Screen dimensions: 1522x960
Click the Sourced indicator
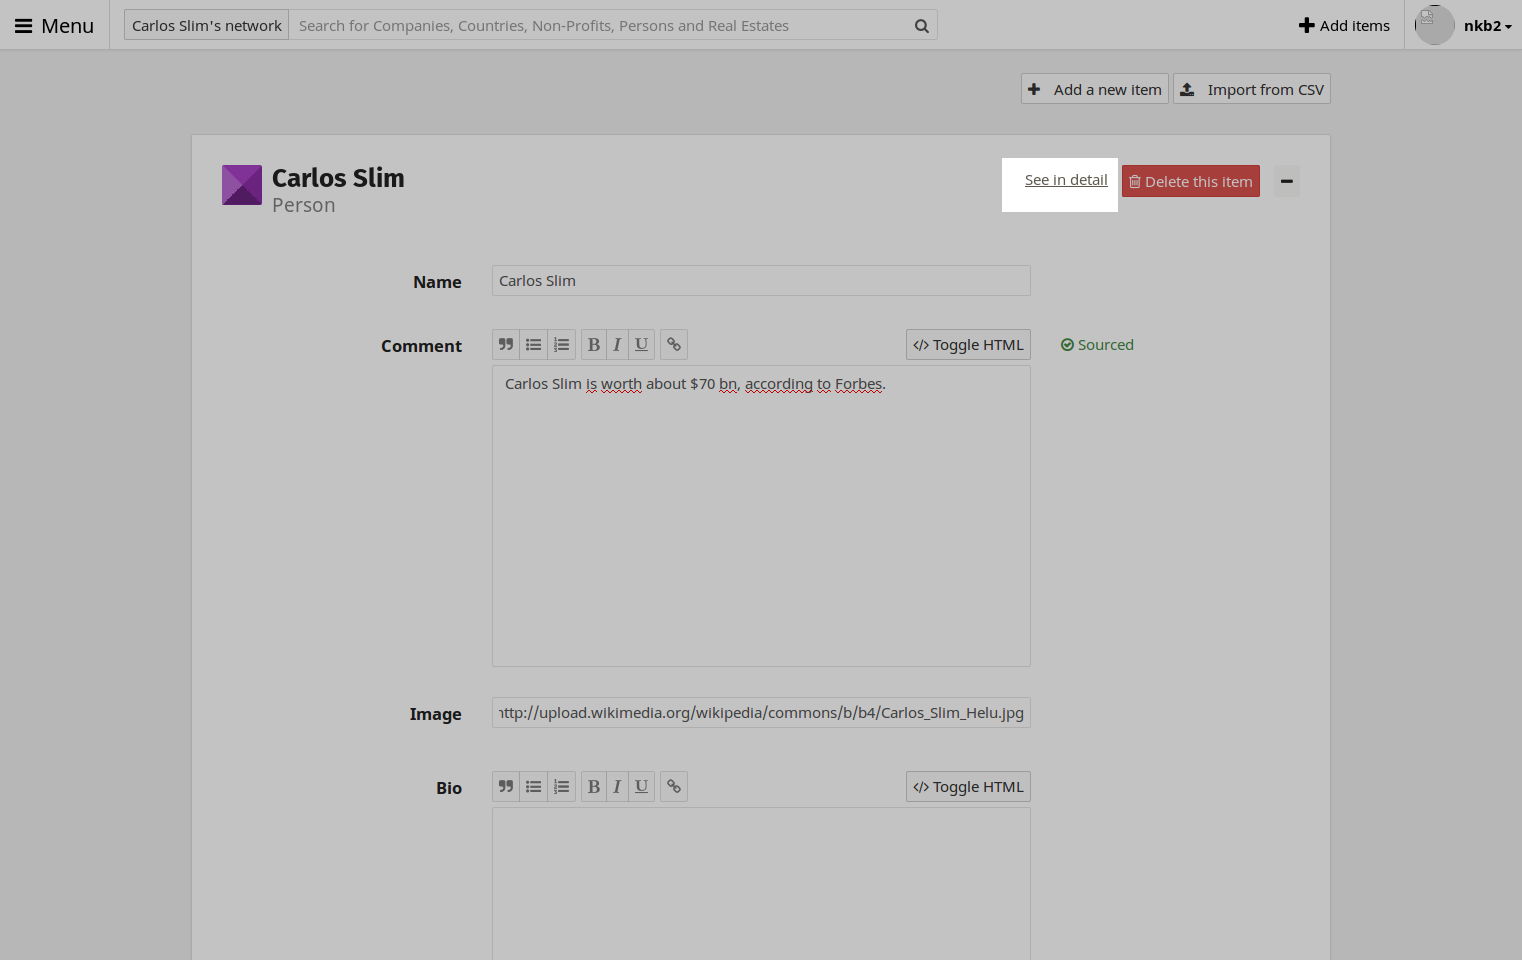pyautogui.click(x=1097, y=345)
